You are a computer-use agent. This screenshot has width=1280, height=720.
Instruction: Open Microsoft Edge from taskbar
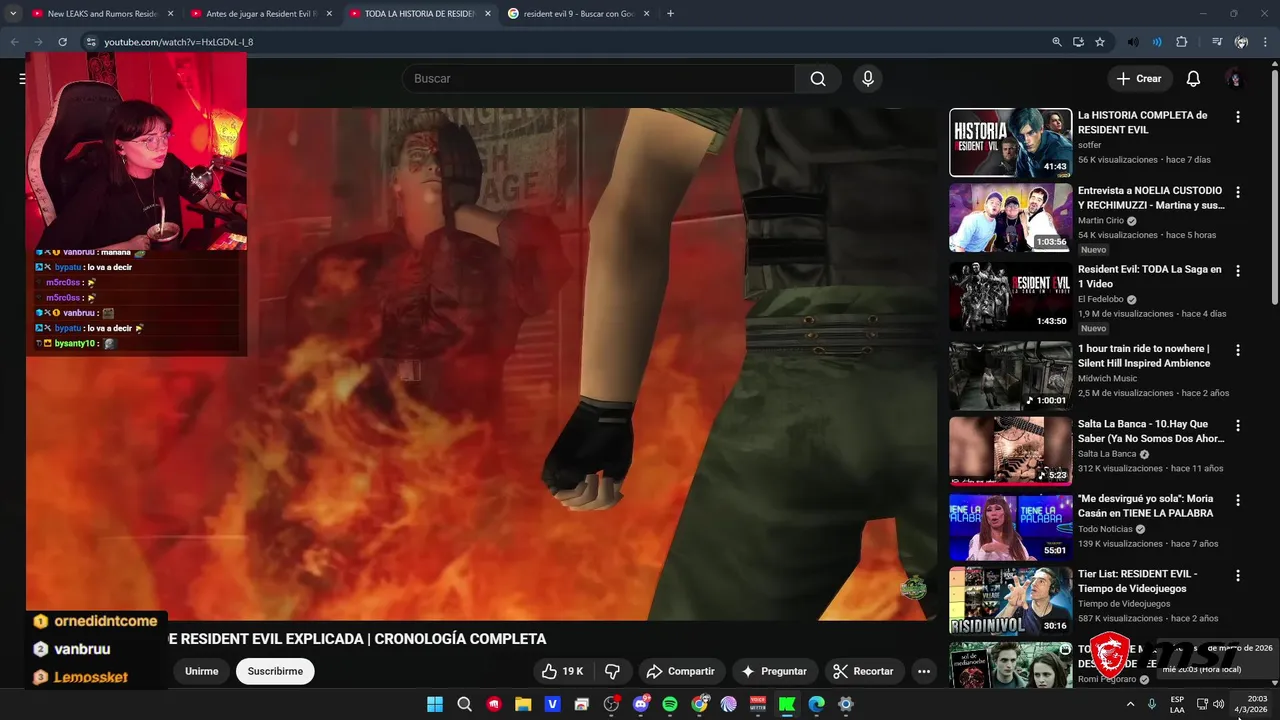[x=816, y=704]
